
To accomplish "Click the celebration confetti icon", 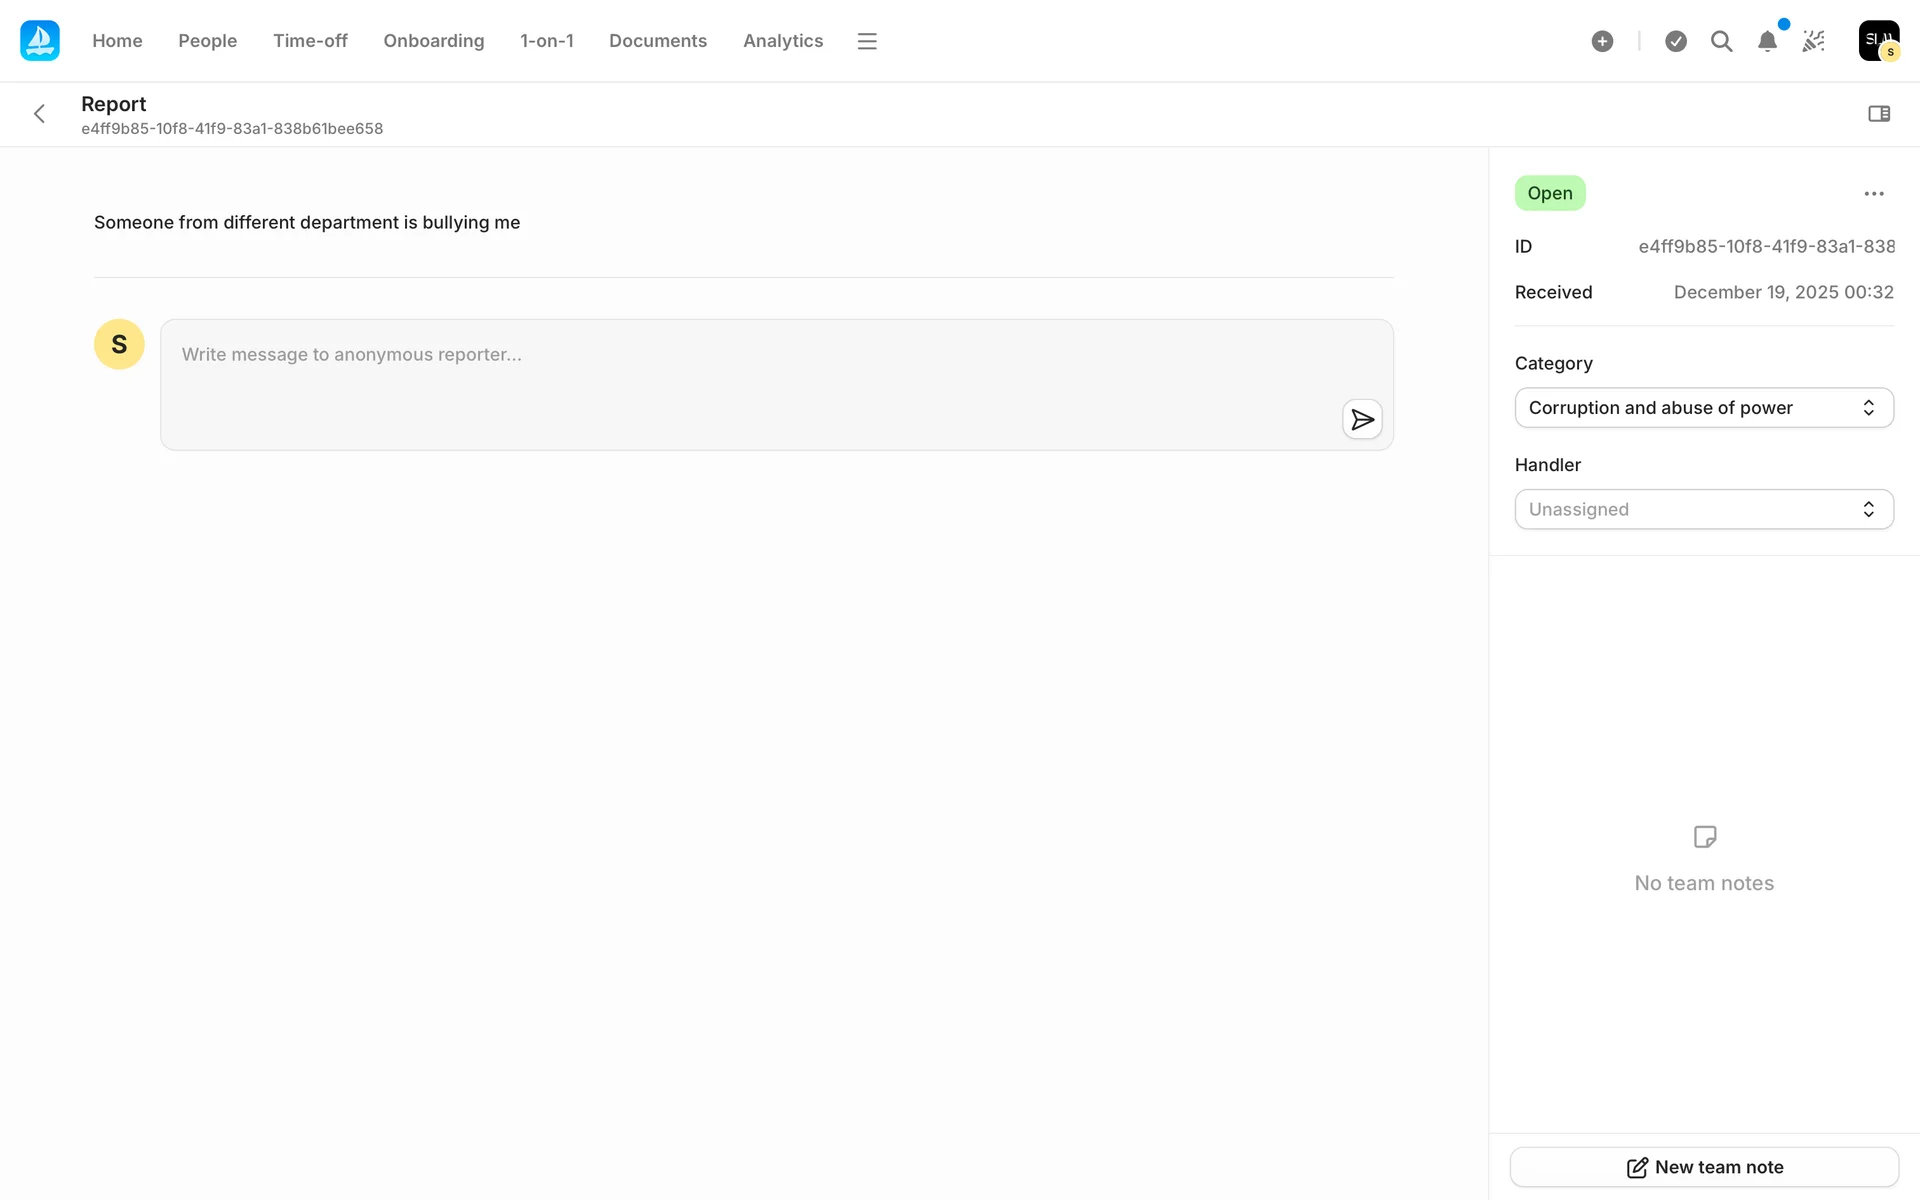I will [x=1813, y=41].
